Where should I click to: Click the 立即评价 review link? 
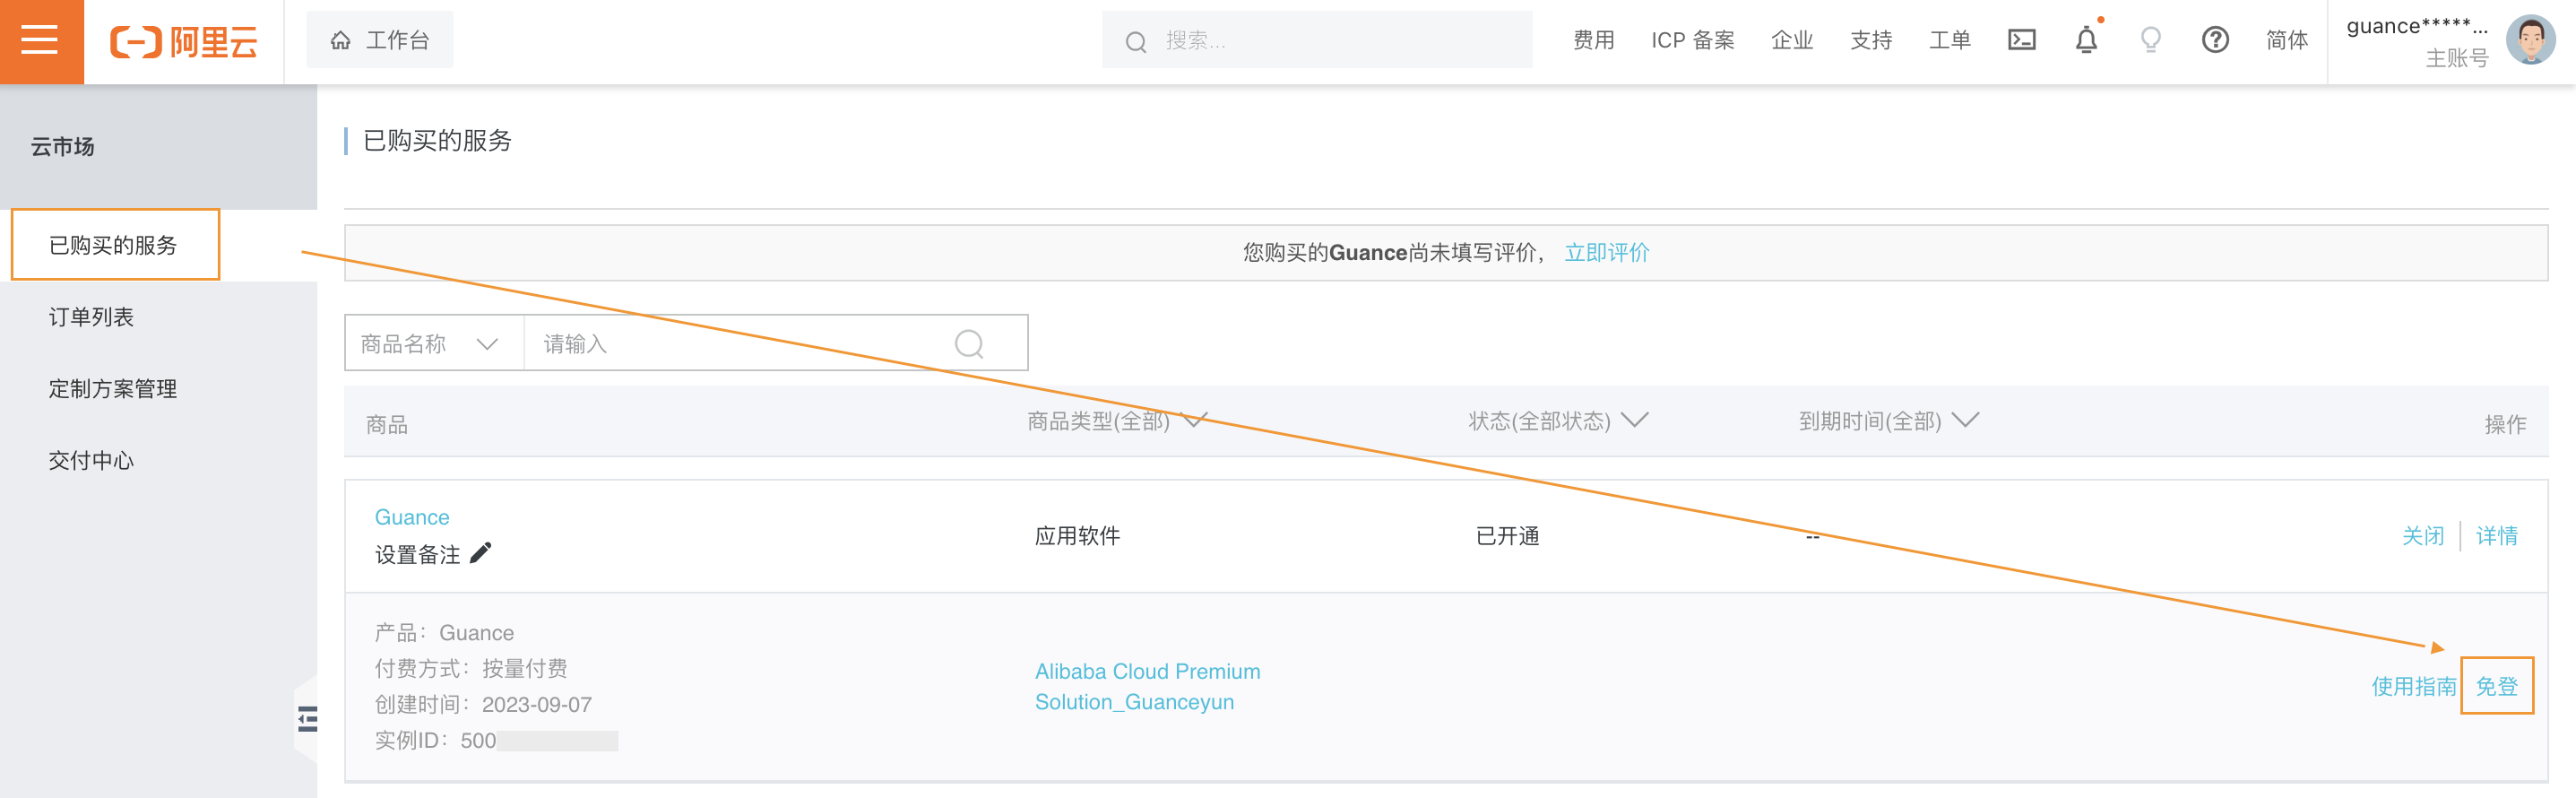pos(1606,253)
